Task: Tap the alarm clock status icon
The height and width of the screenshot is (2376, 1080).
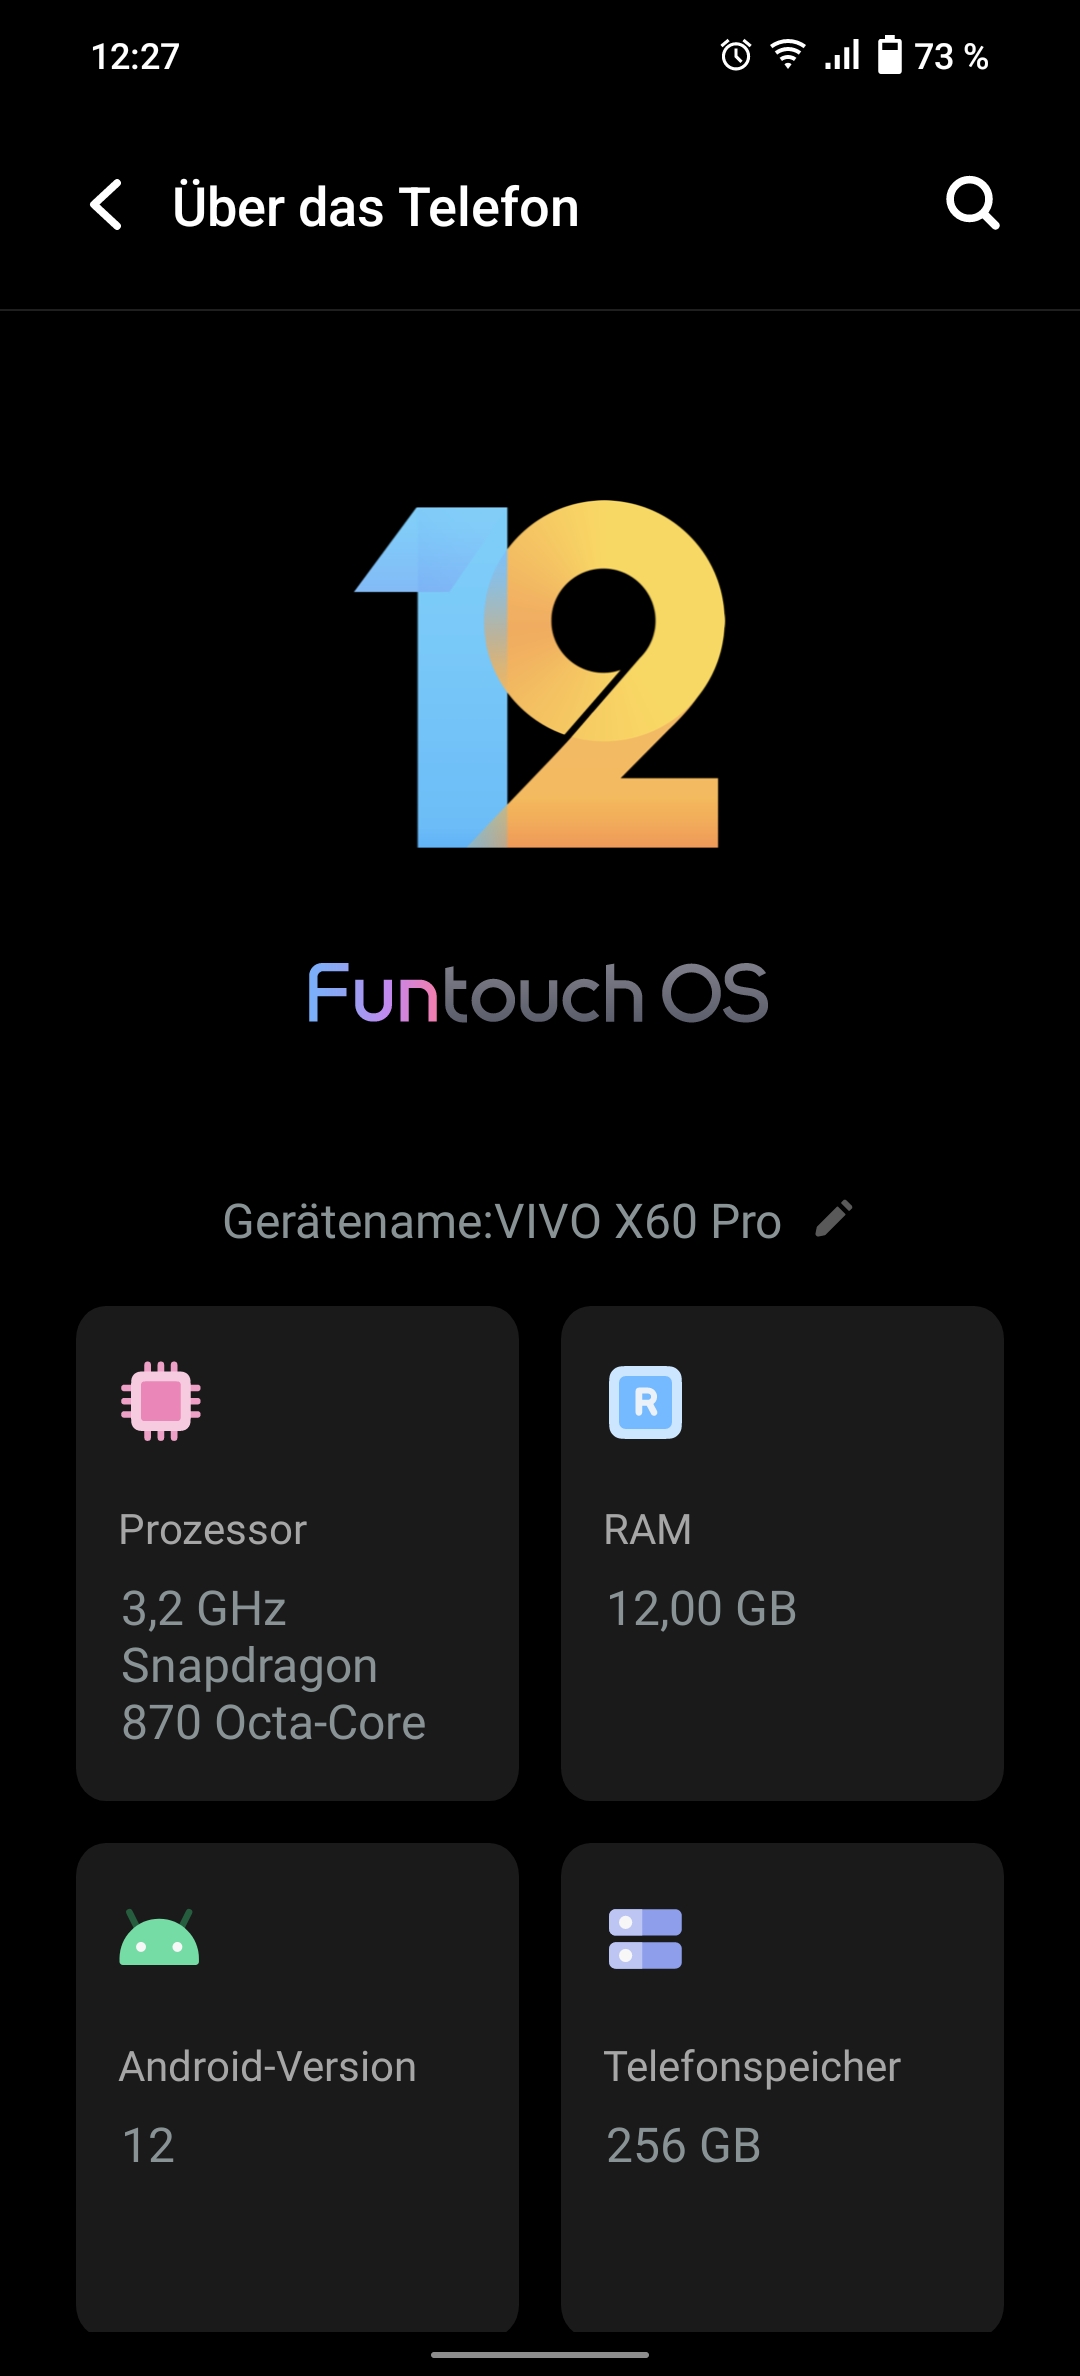Action: click(x=736, y=55)
